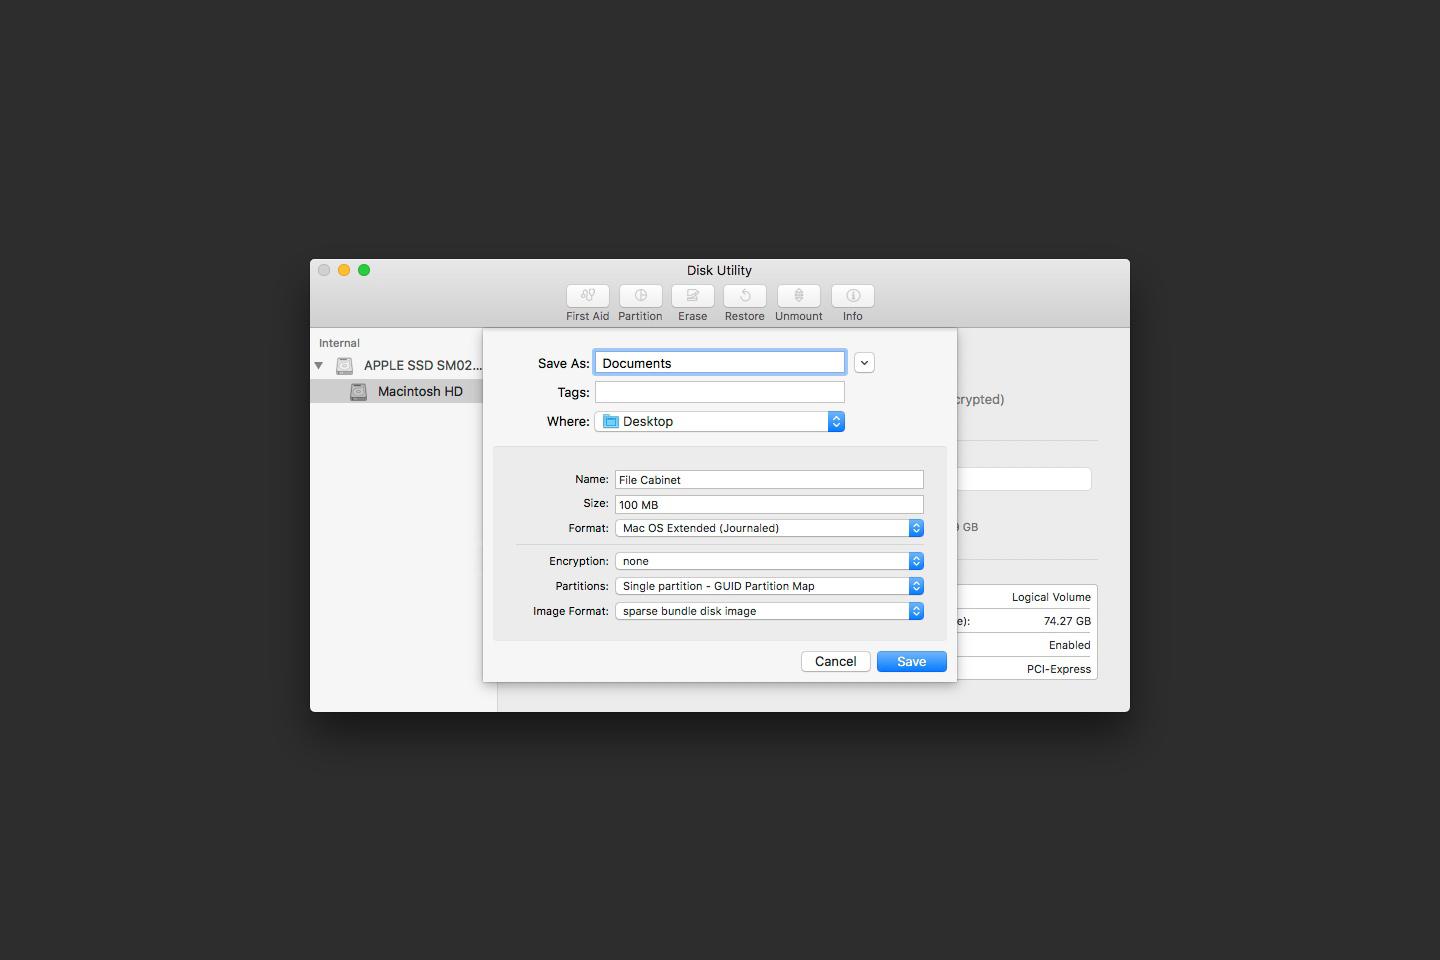Expand the Save As dialog with the chevron

click(864, 362)
